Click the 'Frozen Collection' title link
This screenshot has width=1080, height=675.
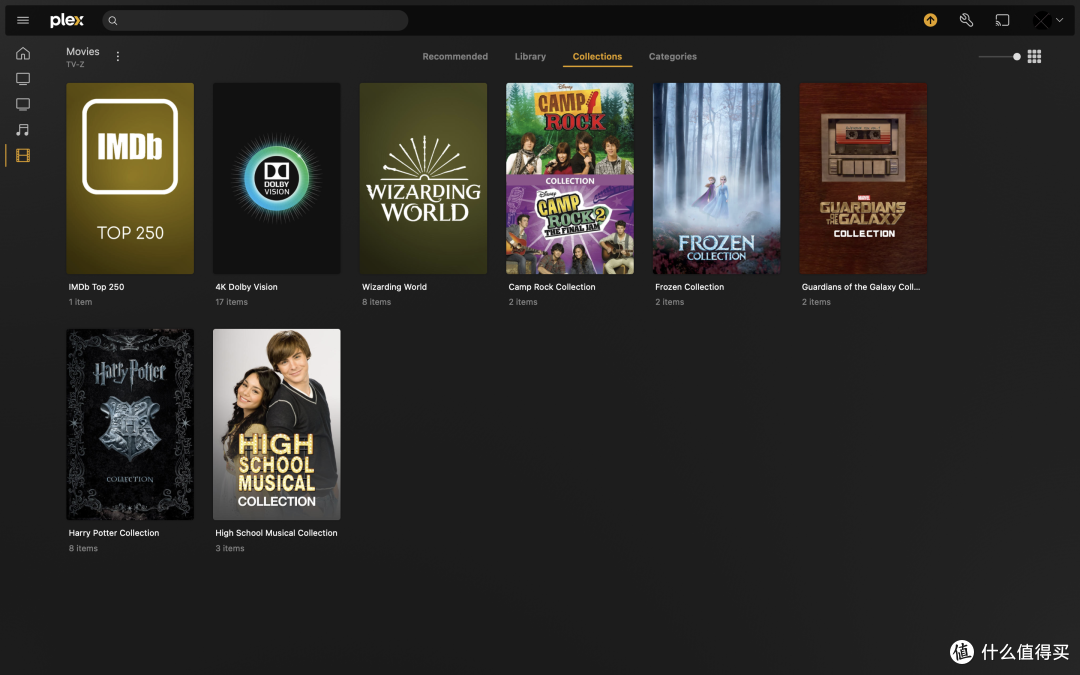point(689,287)
